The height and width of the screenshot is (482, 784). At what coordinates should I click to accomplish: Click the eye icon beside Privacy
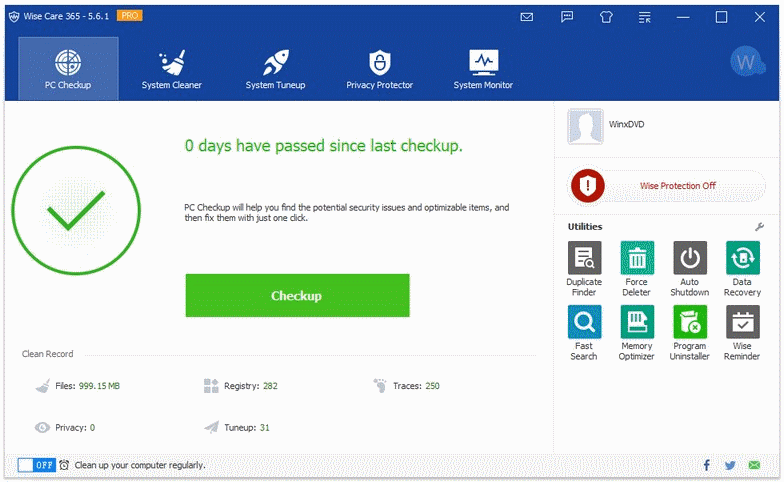(x=42, y=428)
